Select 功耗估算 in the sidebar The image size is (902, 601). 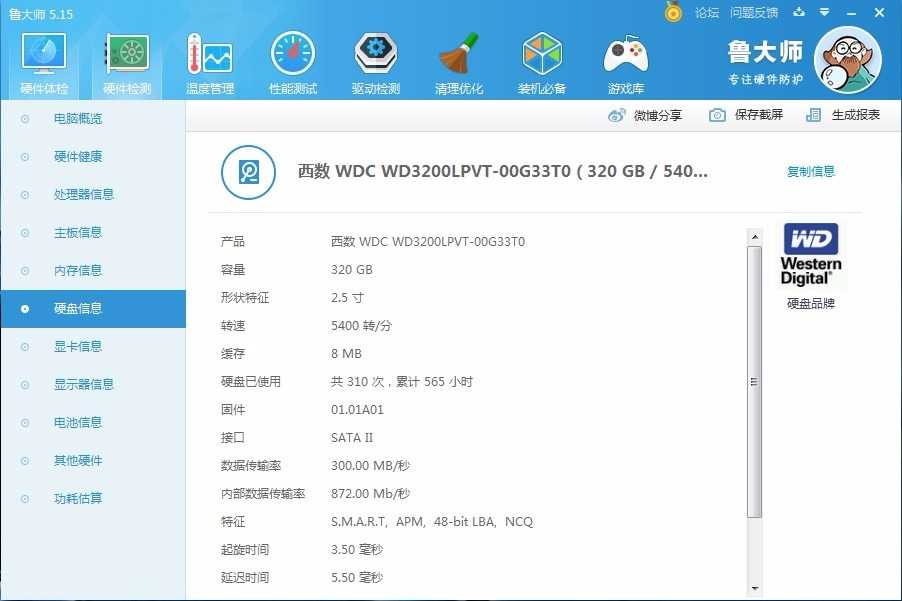tap(78, 499)
